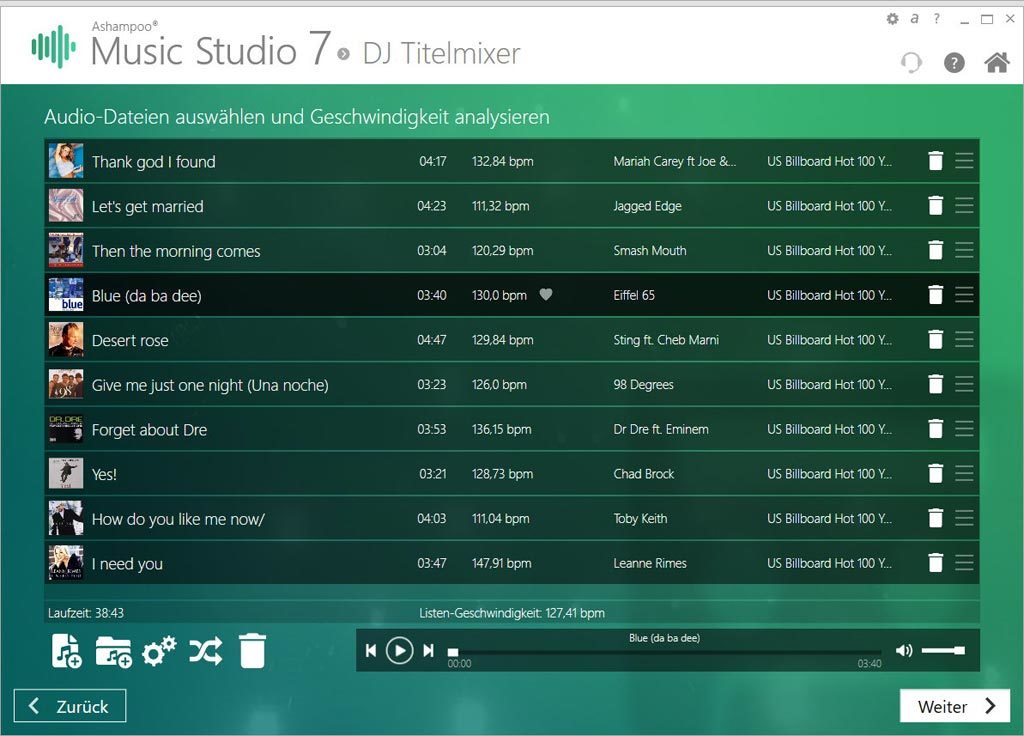
Task: Select album cover of 'Forget about Dre'
Action: coord(66,429)
